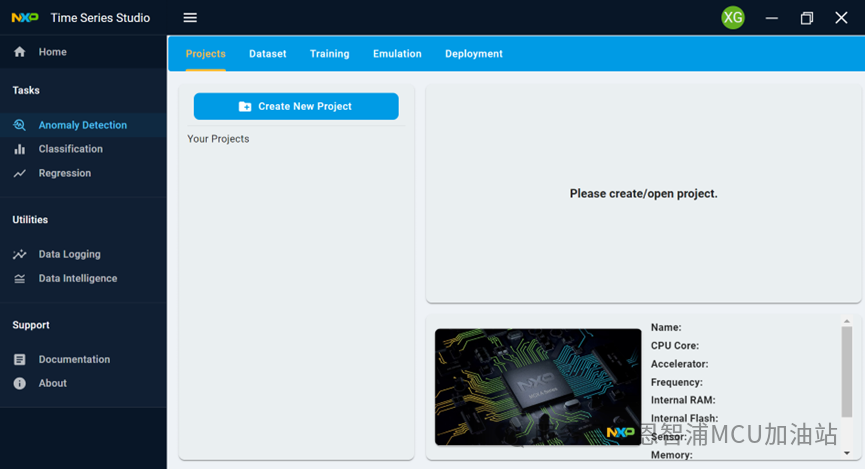Click the Data Logging chart icon
This screenshot has height=469, width=865.
(x=20, y=254)
